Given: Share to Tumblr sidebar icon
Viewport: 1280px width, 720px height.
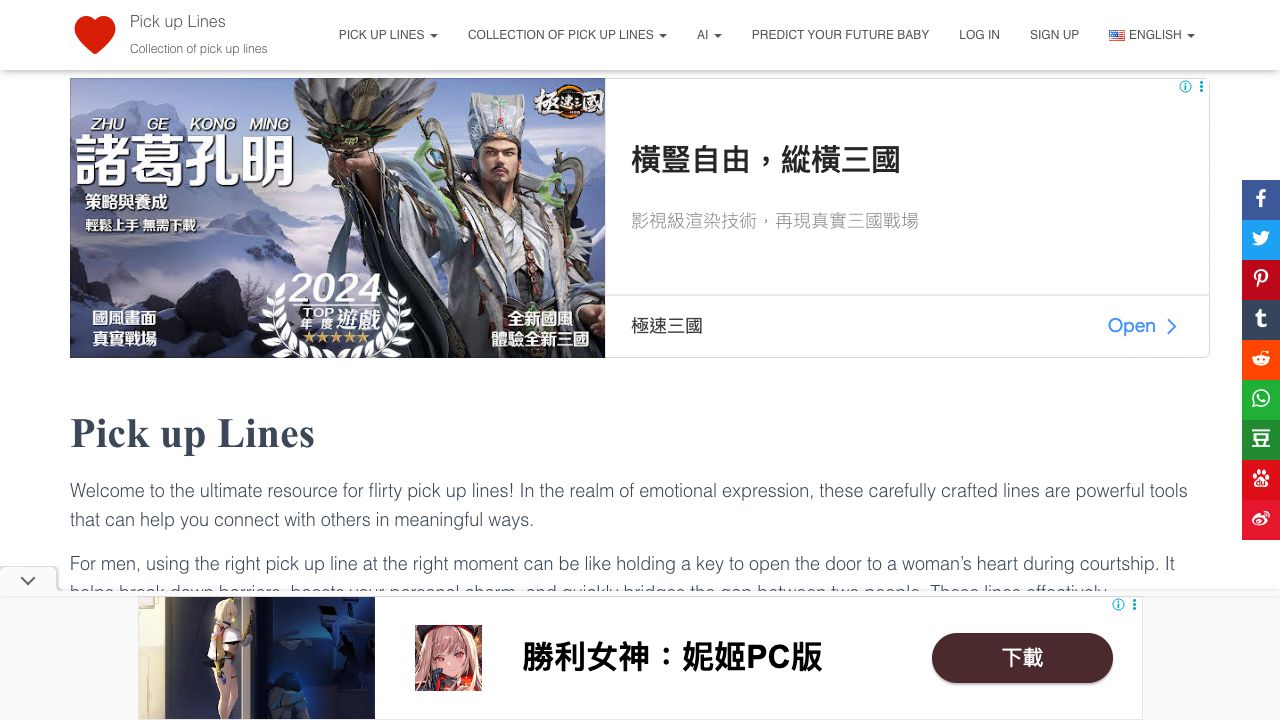Looking at the screenshot, I should pyautogui.click(x=1261, y=319).
